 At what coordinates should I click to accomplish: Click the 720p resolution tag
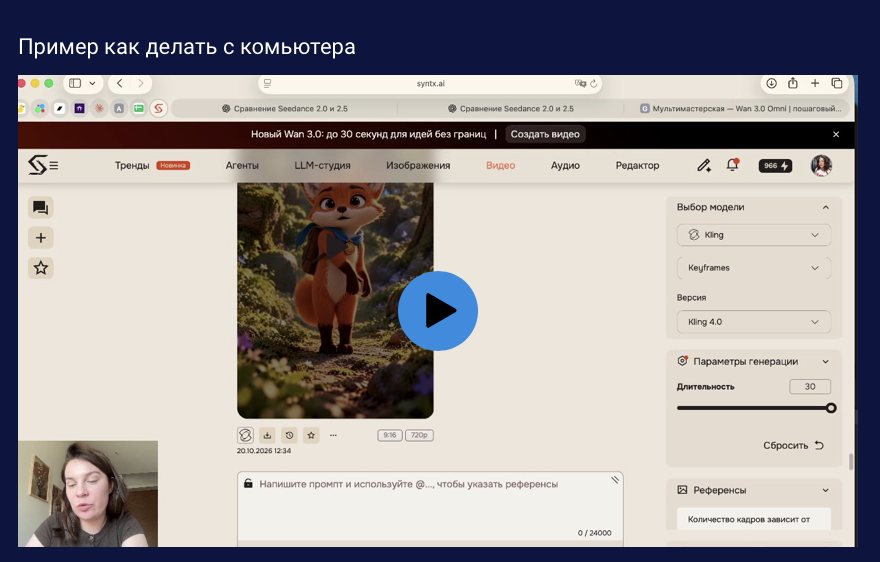pyautogui.click(x=419, y=435)
